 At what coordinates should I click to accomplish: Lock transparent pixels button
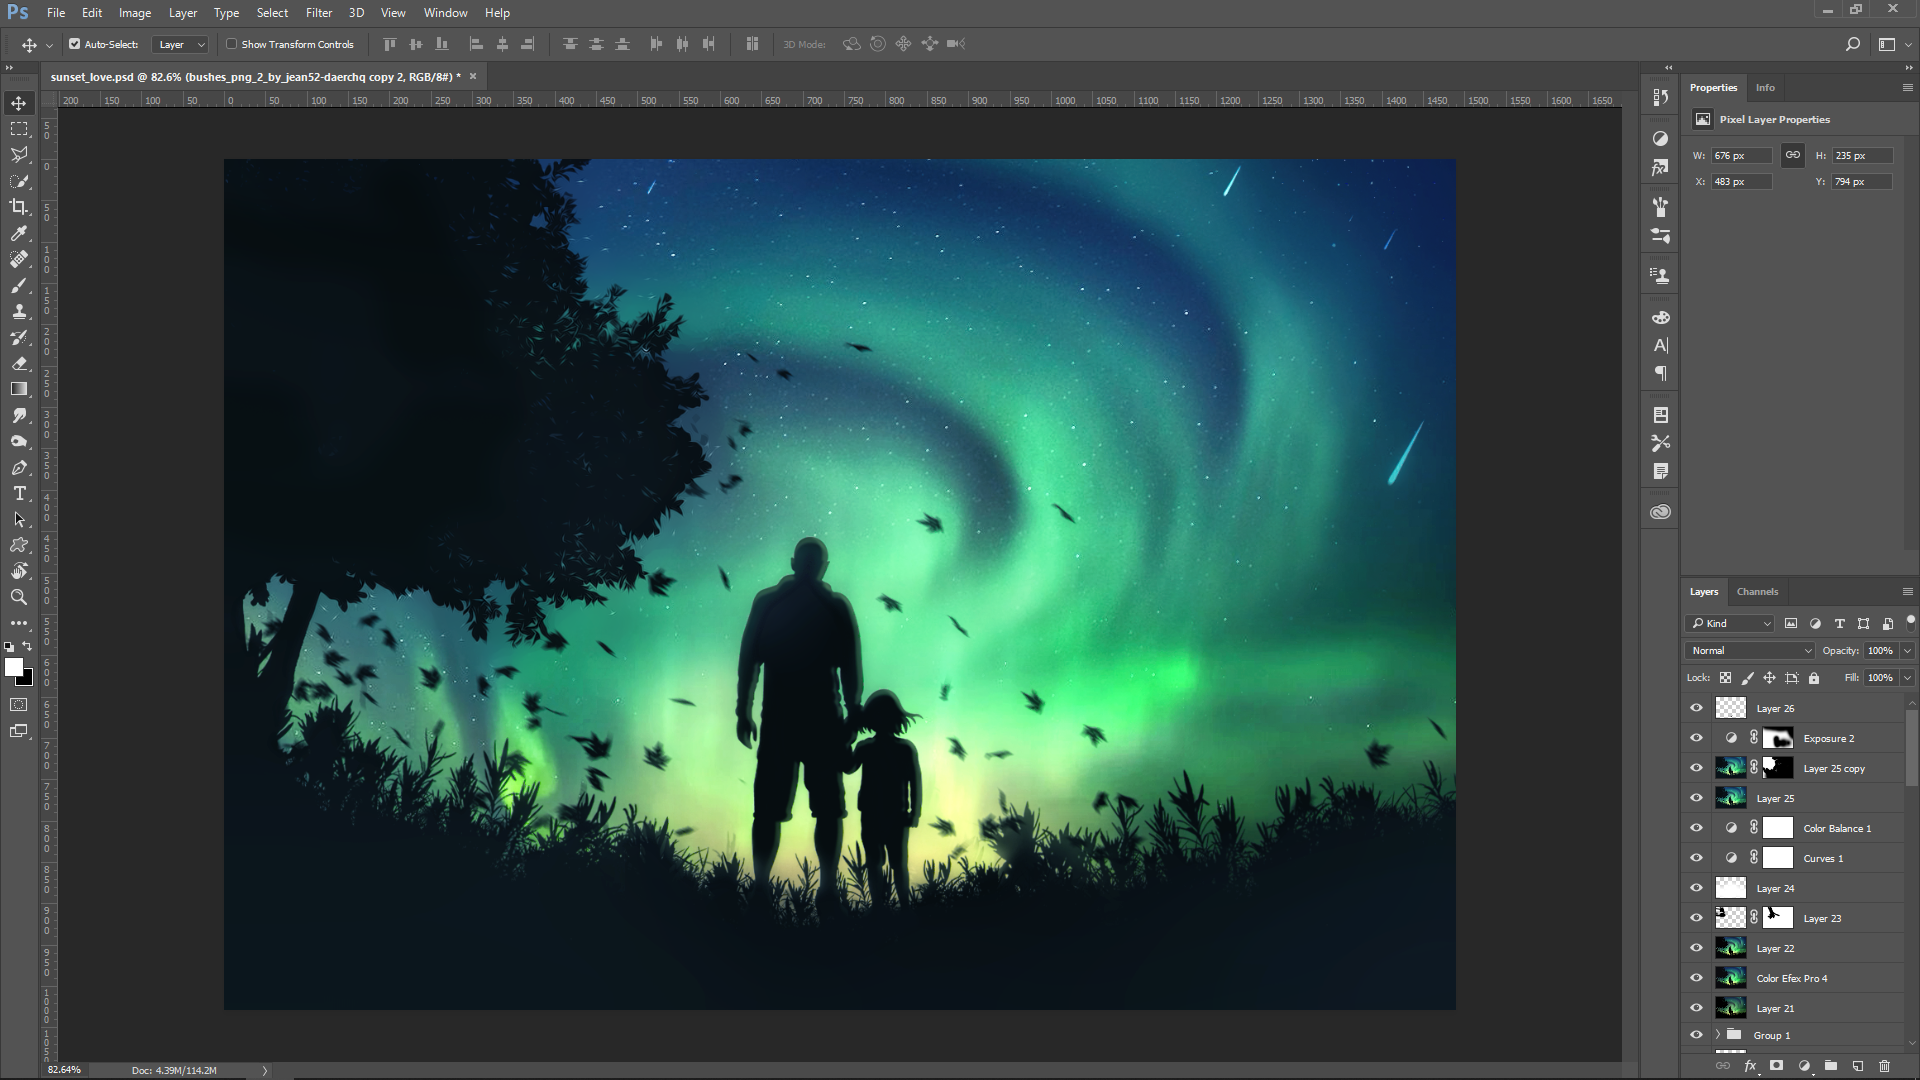point(1725,678)
